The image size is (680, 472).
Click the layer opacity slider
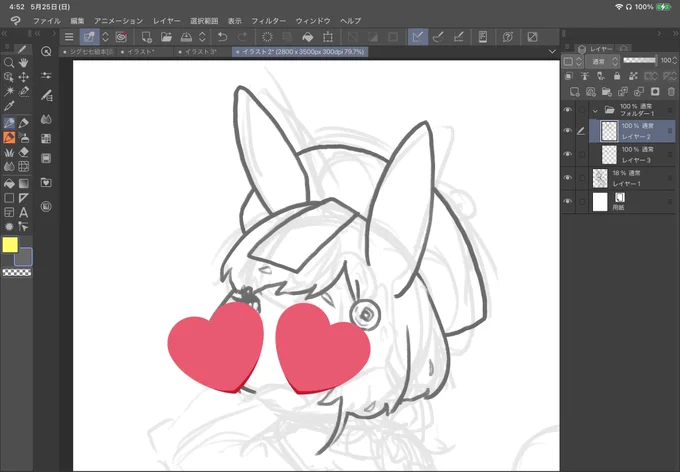pos(640,60)
